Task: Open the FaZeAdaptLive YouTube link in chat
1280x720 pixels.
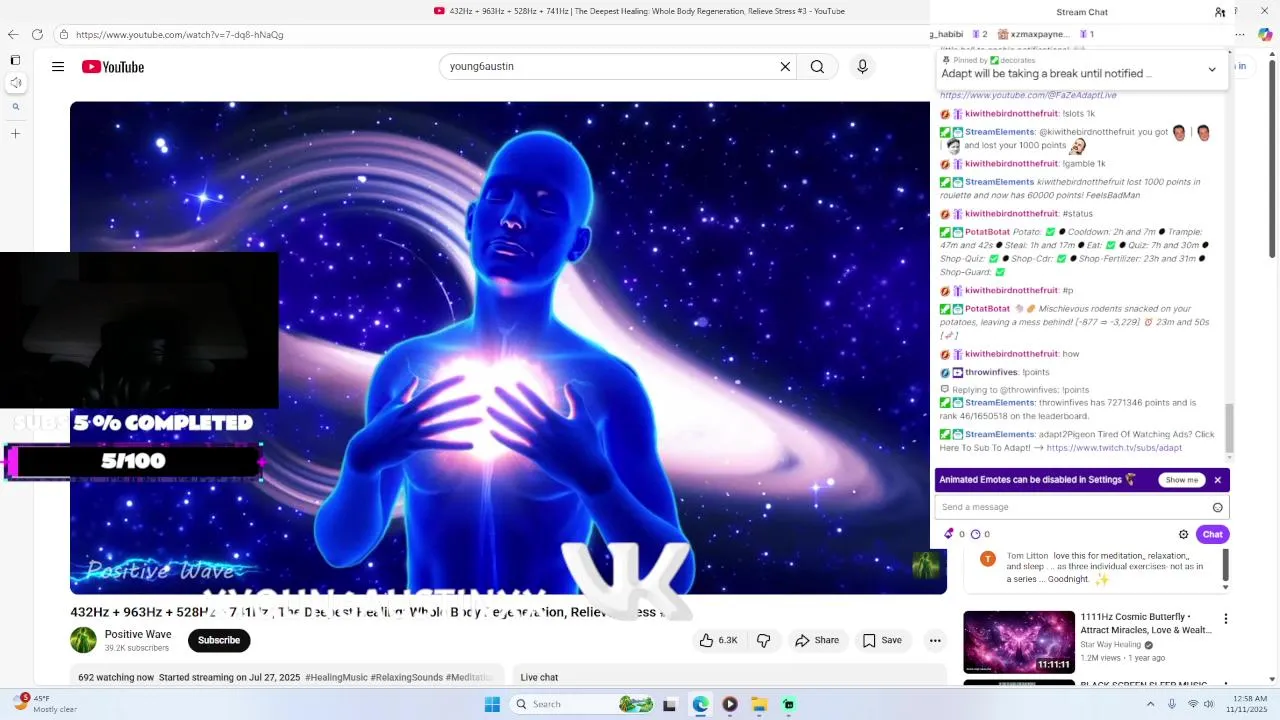Action: coord(1028,95)
